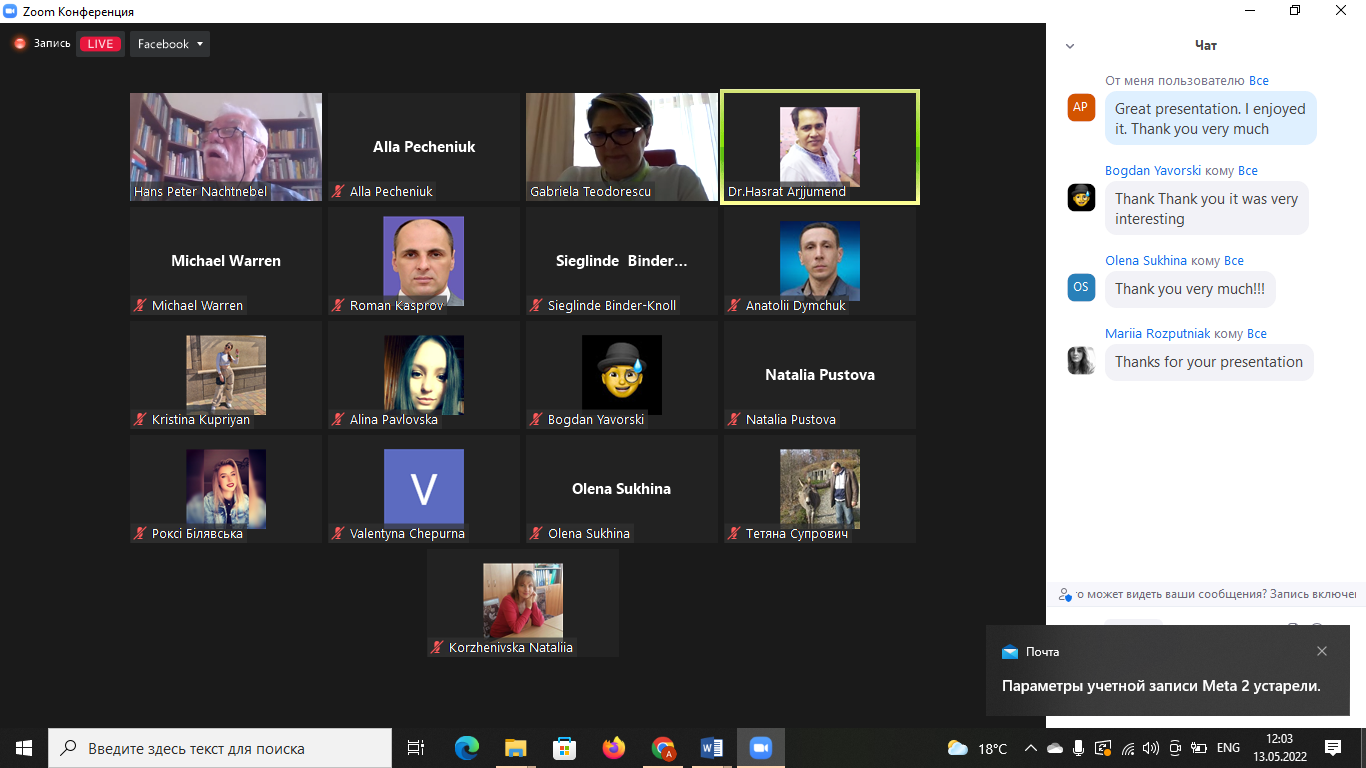
Task: Show hidden system tray icons
Action: (1031, 748)
